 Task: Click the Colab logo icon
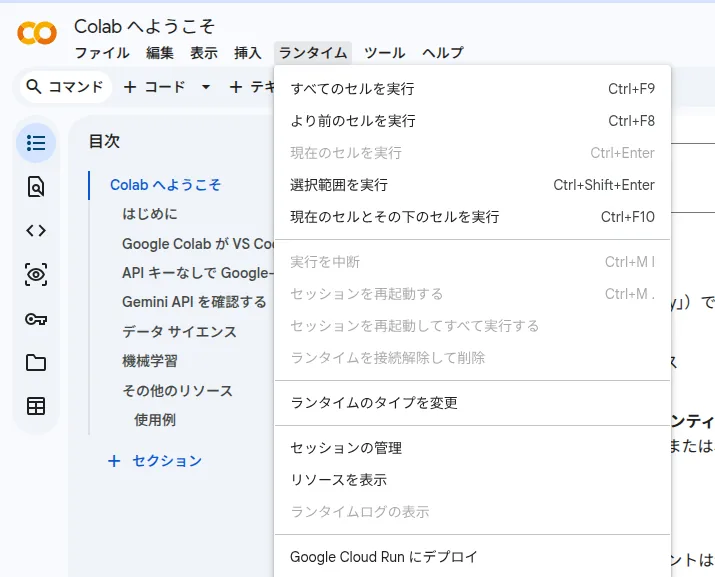coord(37,33)
